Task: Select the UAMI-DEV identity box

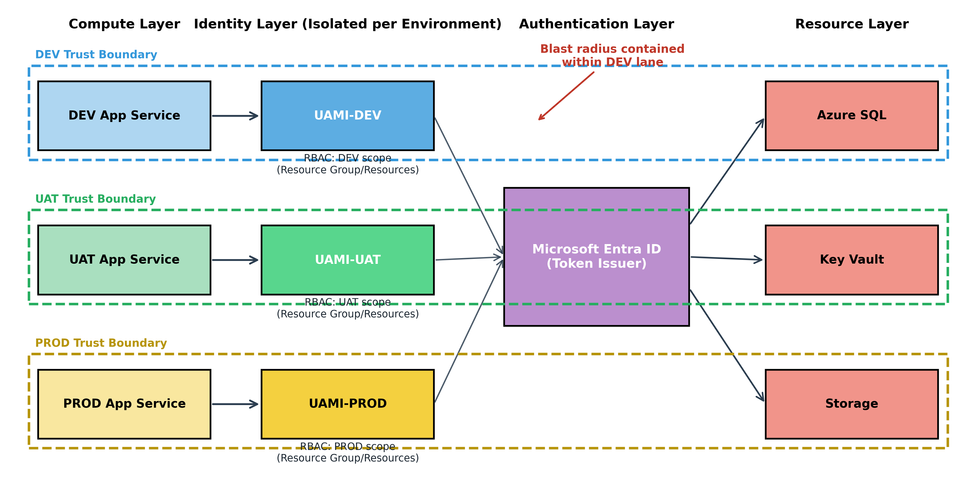Action: (x=347, y=115)
